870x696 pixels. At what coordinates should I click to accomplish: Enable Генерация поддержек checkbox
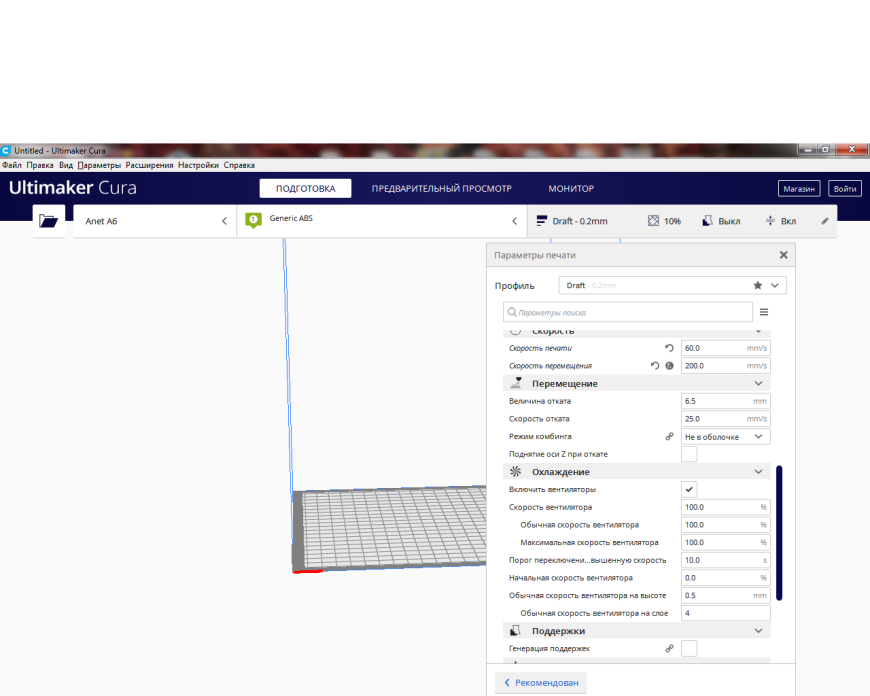click(x=689, y=648)
